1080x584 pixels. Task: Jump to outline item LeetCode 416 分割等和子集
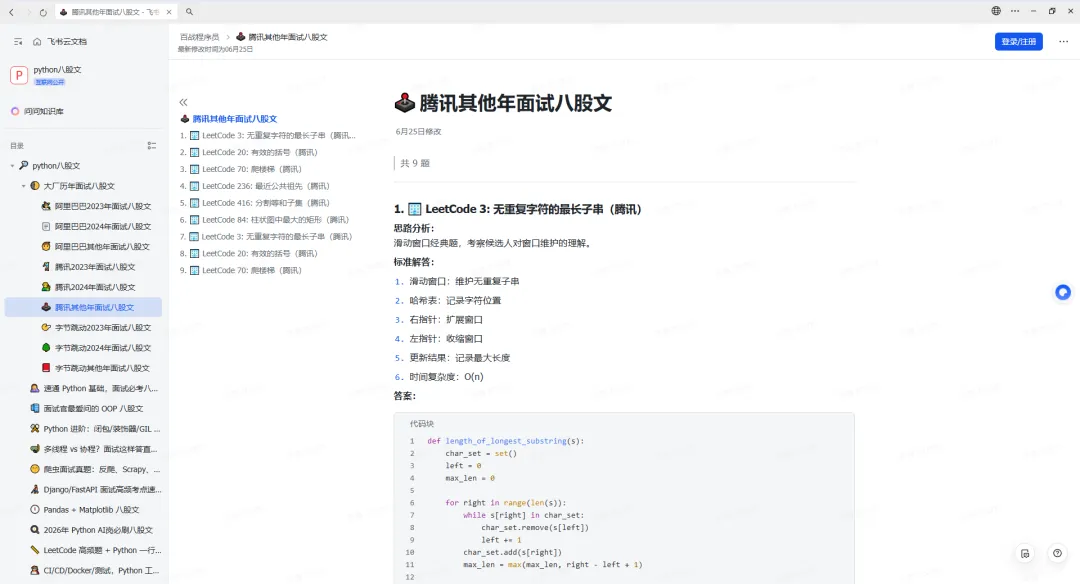coord(266,203)
